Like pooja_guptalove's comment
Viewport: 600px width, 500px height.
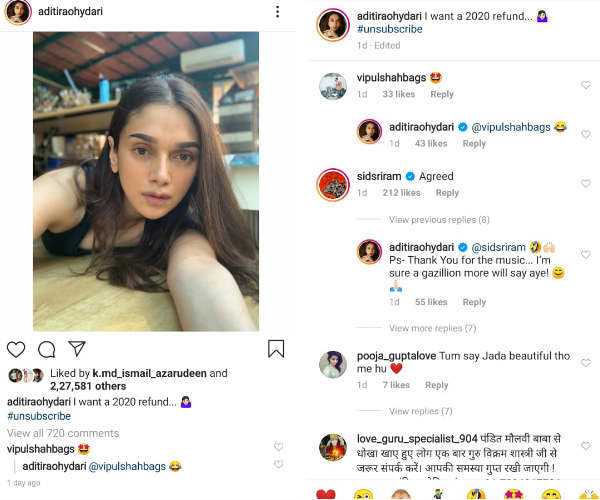(586, 363)
